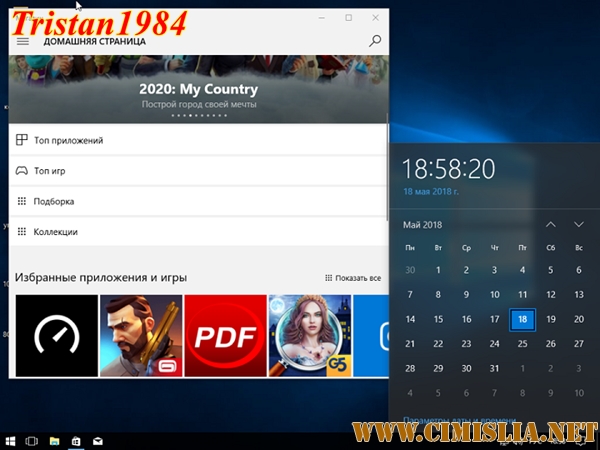Viewport: 600px width, 450px height.
Task: Open the G5 hidden object game tile
Action: tap(309, 335)
